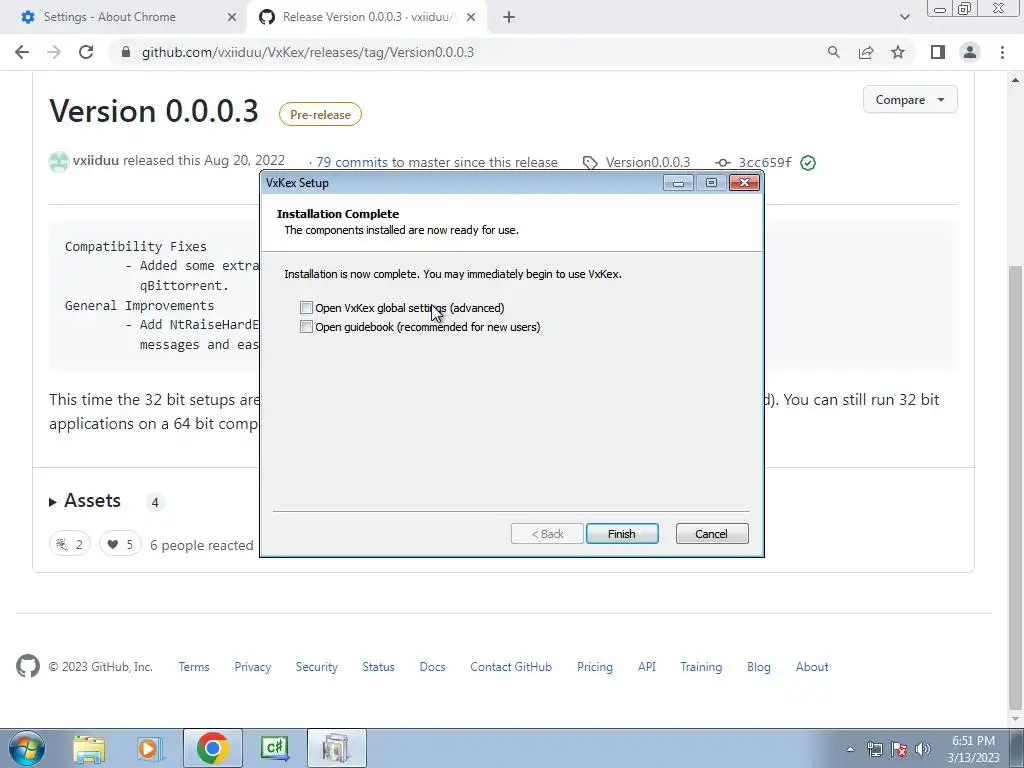Screen dimensions: 1024x768
Task: Open Training footer link
Action: 701,667
